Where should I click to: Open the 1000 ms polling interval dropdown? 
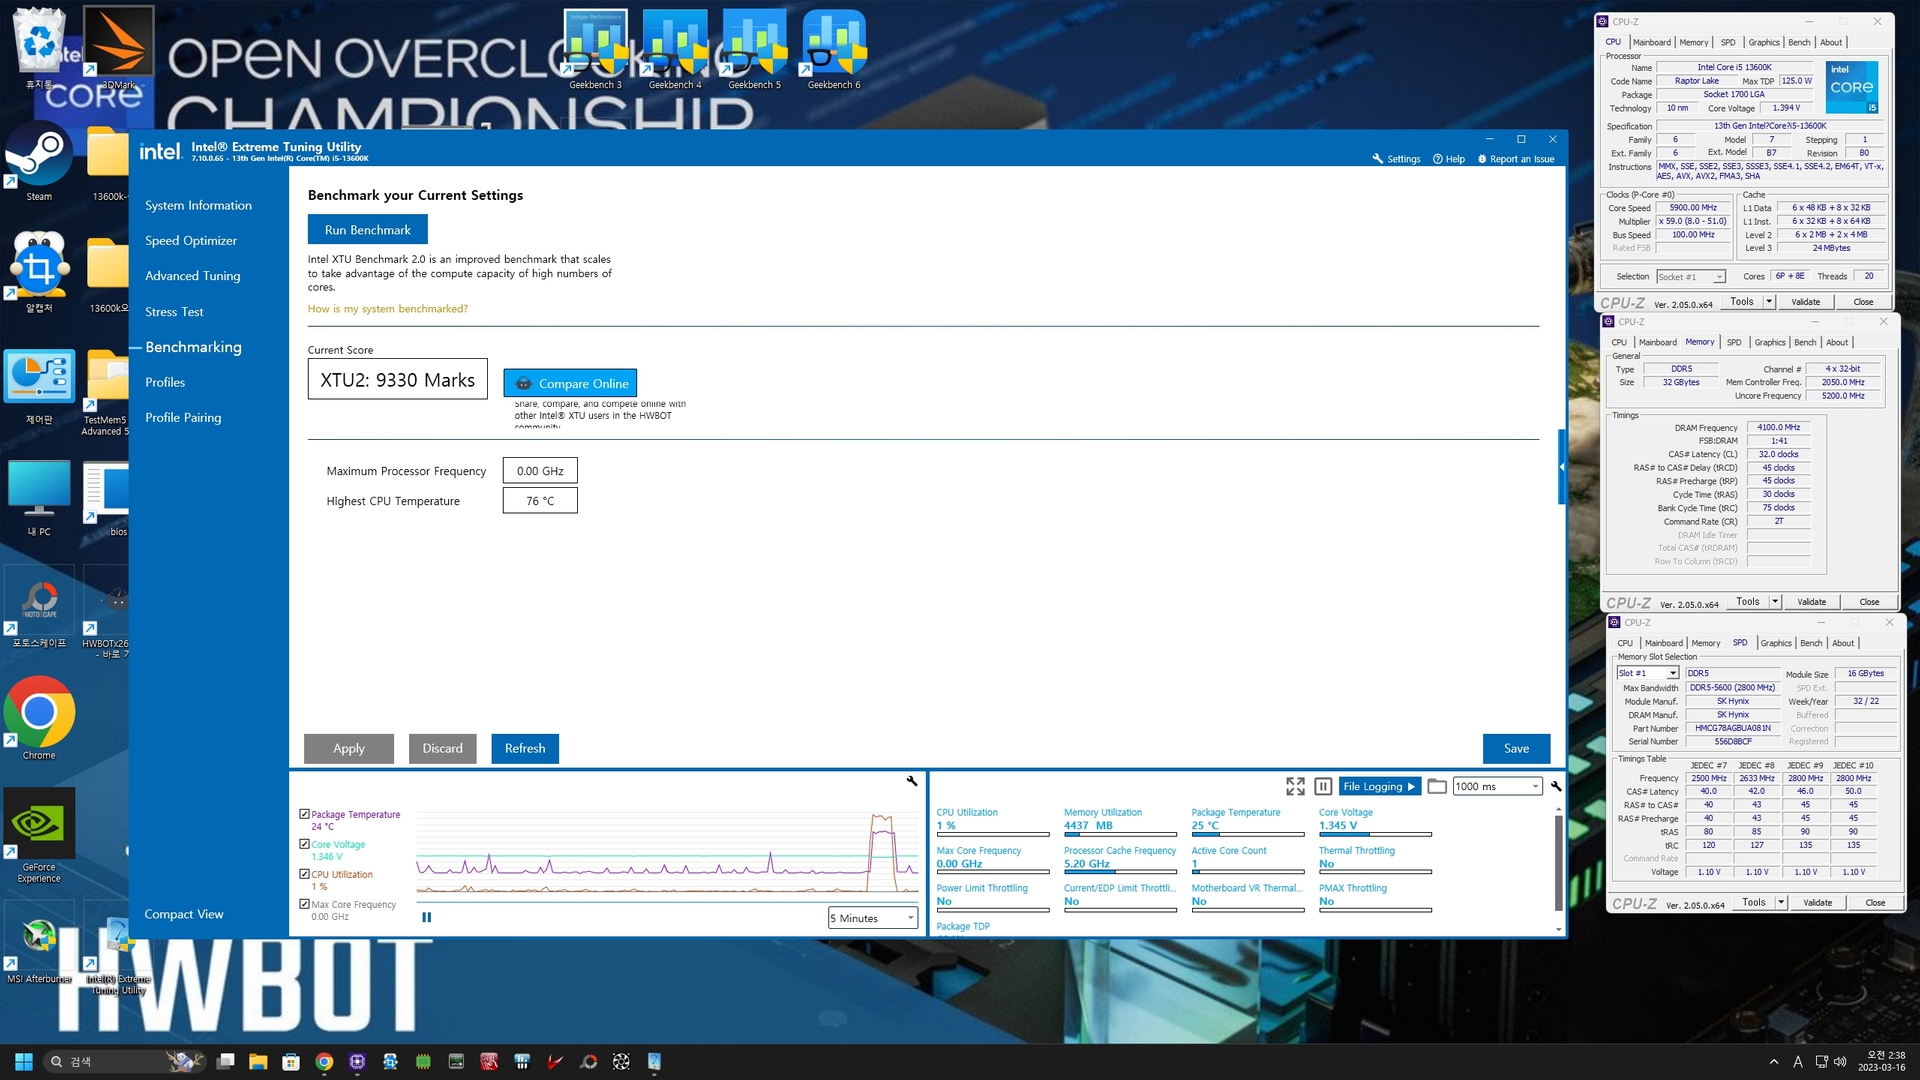click(1497, 786)
